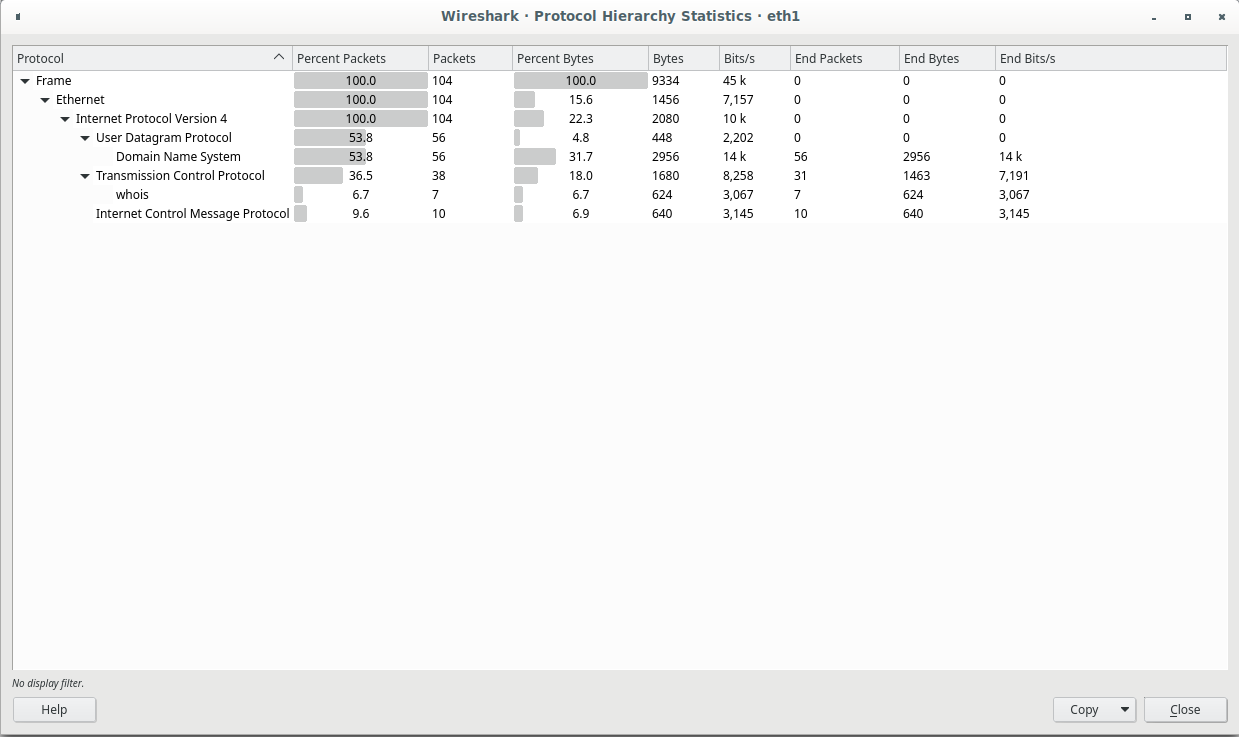Click TCP end packets value 31
1239x737 pixels.
click(x=801, y=176)
